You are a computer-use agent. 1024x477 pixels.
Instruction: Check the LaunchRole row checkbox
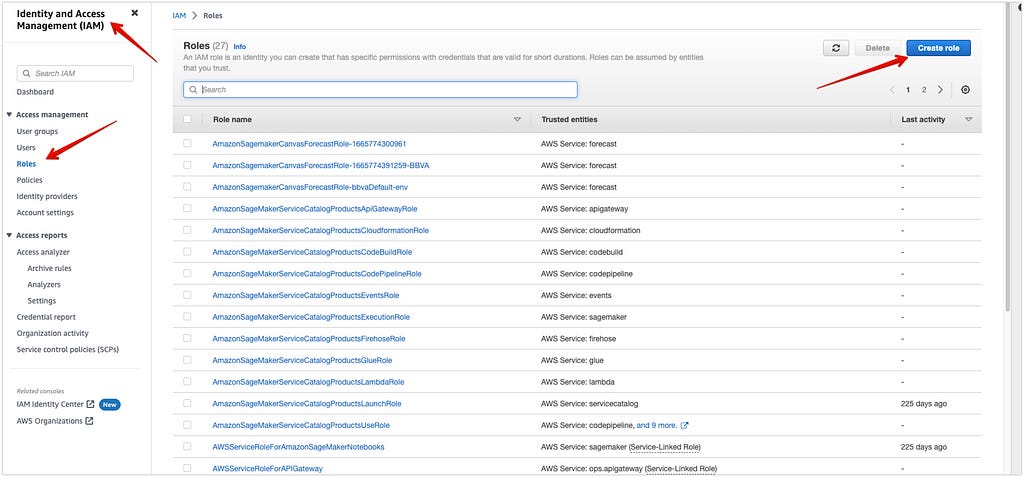pyautogui.click(x=187, y=403)
